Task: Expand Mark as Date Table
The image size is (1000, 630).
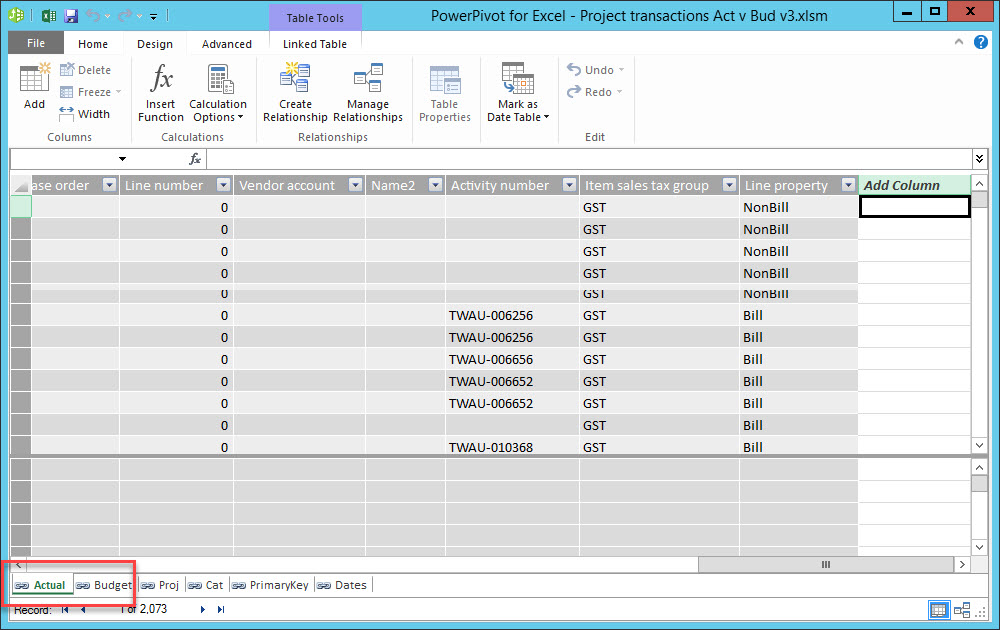Action: point(518,92)
